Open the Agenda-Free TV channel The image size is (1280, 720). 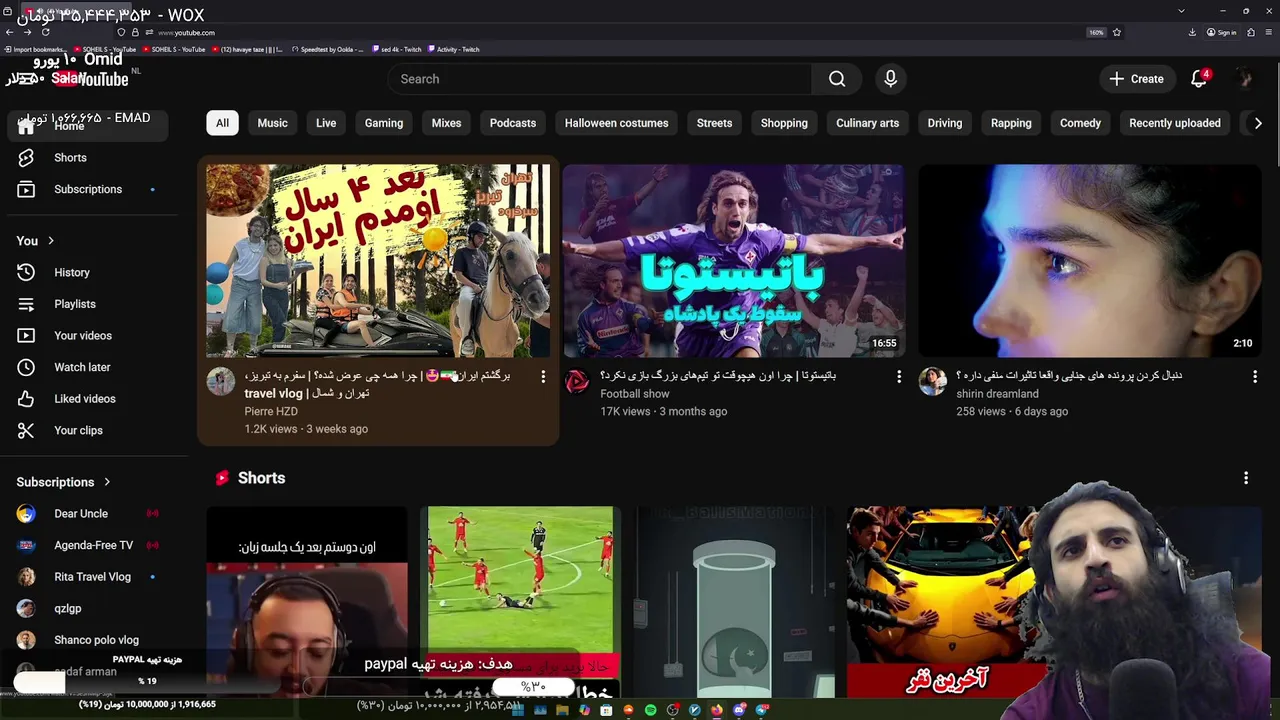[88, 545]
